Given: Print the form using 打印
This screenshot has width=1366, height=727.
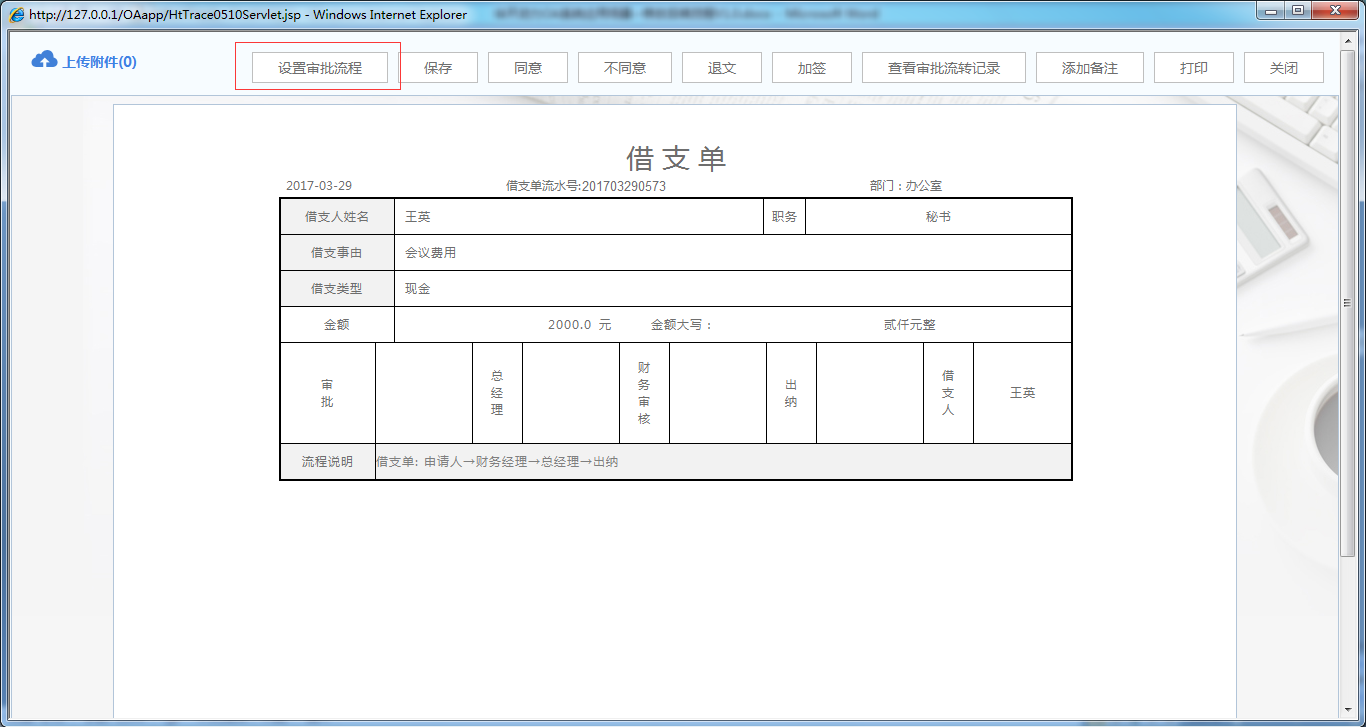Looking at the screenshot, I should tap(1193, 67).
